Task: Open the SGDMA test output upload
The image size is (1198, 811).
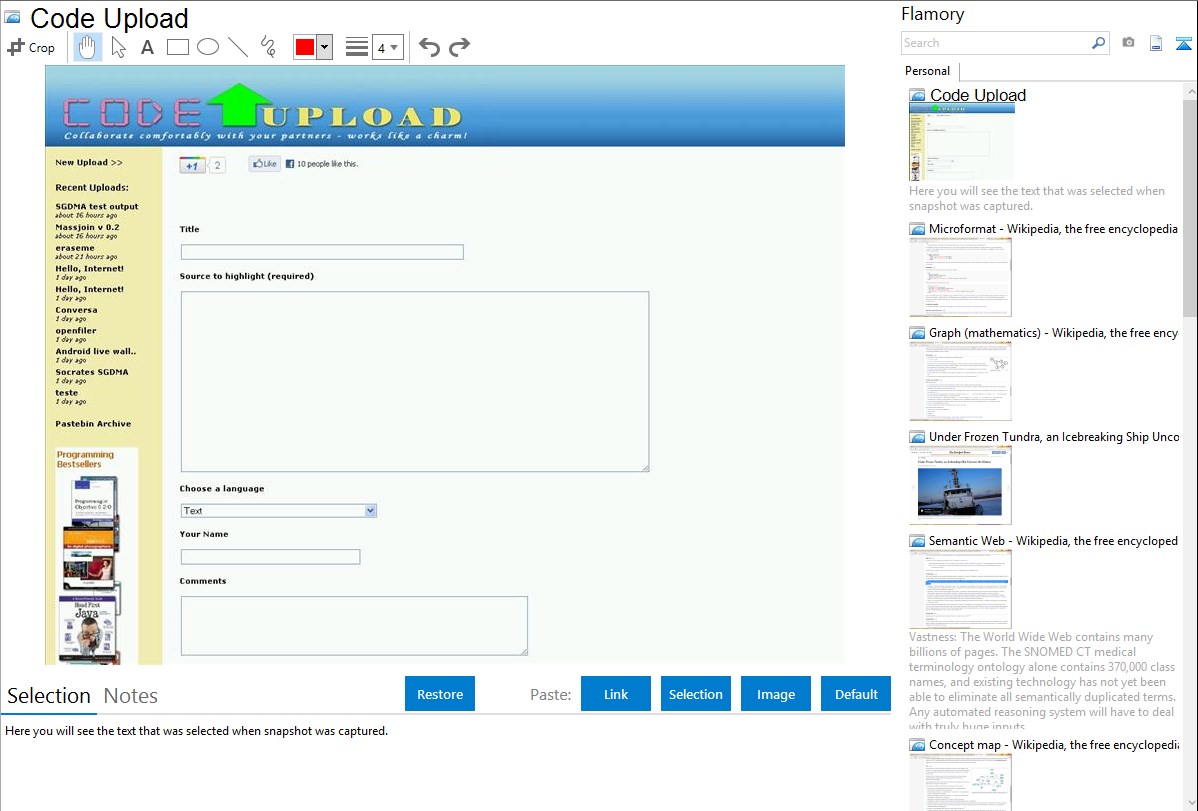Action: 97,206
